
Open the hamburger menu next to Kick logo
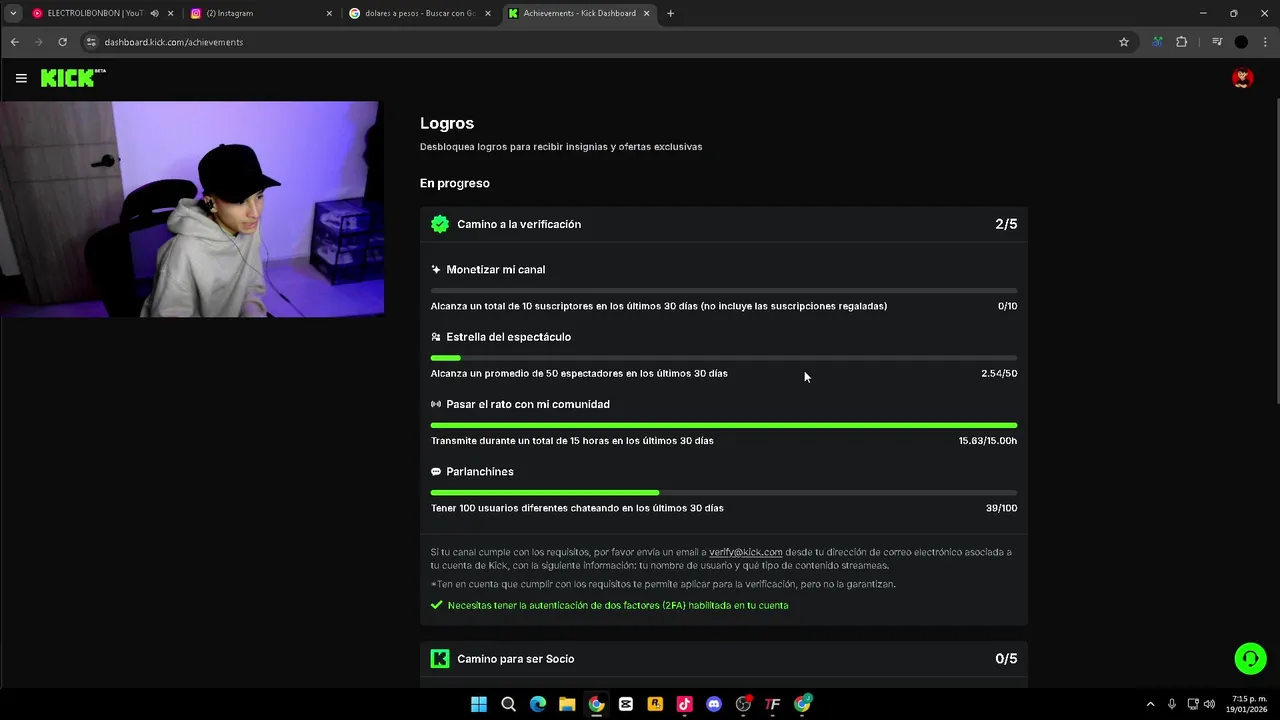click(x=21, y=78)
